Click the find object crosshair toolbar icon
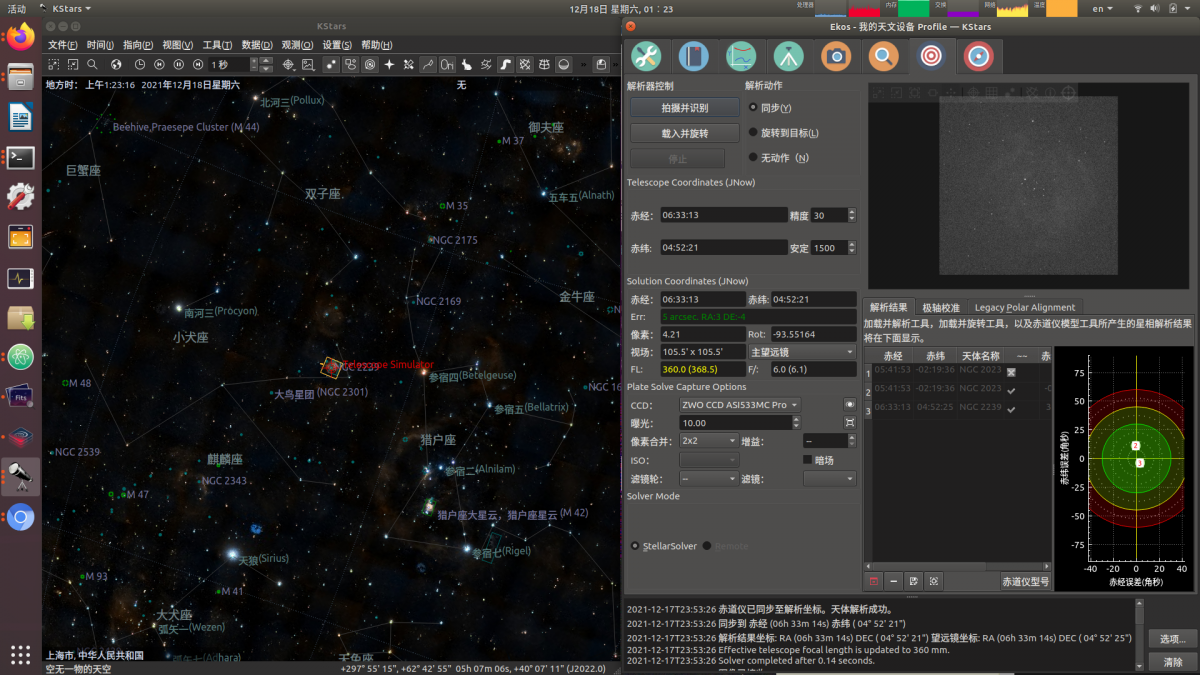Viewport: 1200px width, 675px height. click(289, 64)
